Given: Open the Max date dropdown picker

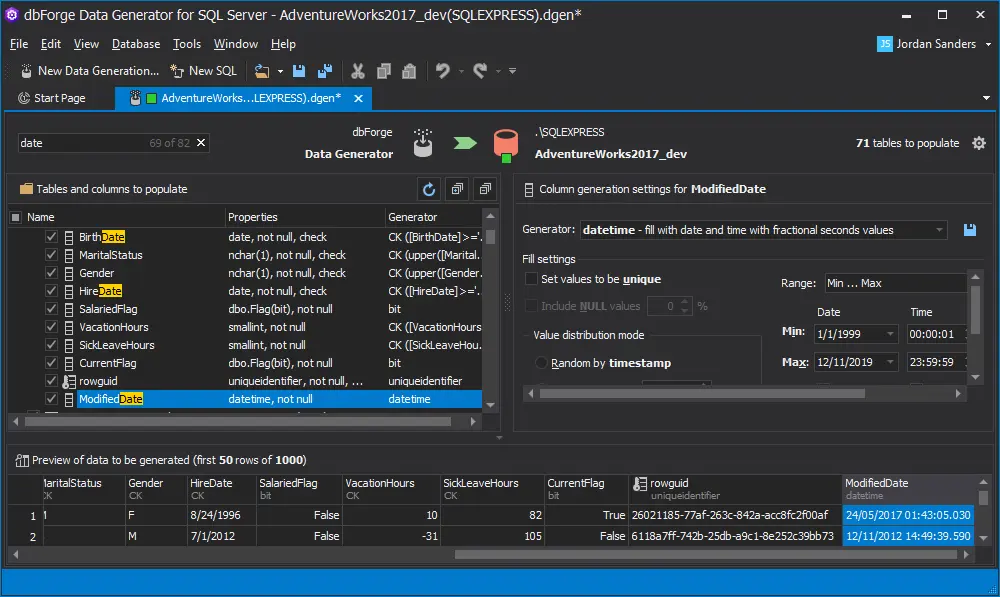Looking at the screenshot, I should click(x=889, y=362).
